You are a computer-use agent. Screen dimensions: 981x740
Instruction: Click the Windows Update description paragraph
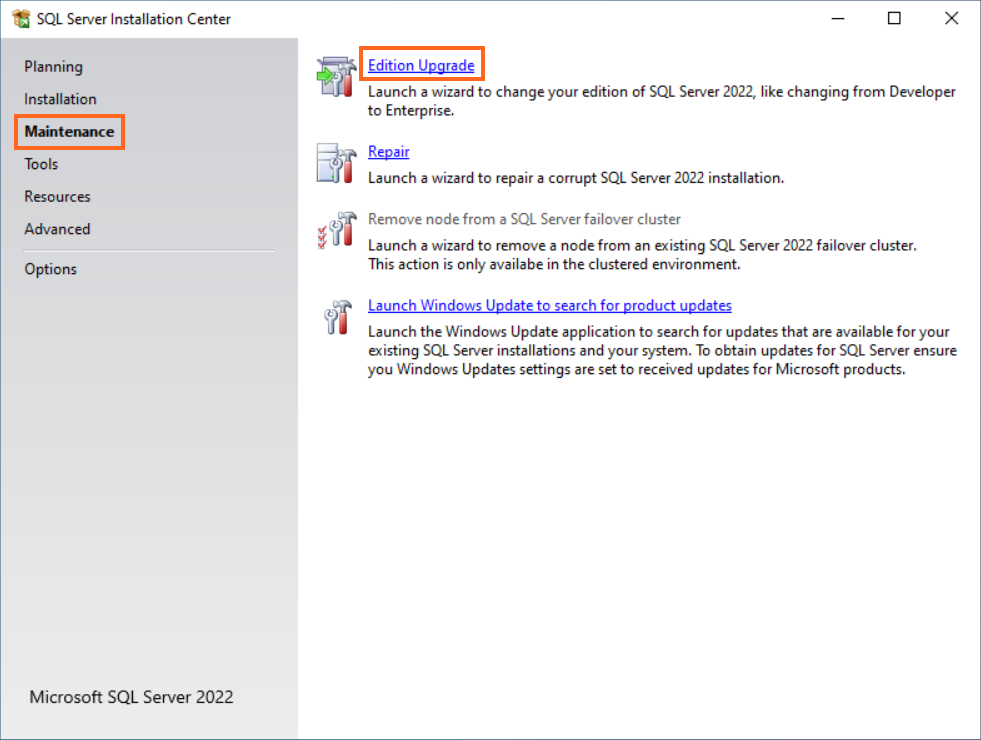pyautogui.click(x=663, y=350)
